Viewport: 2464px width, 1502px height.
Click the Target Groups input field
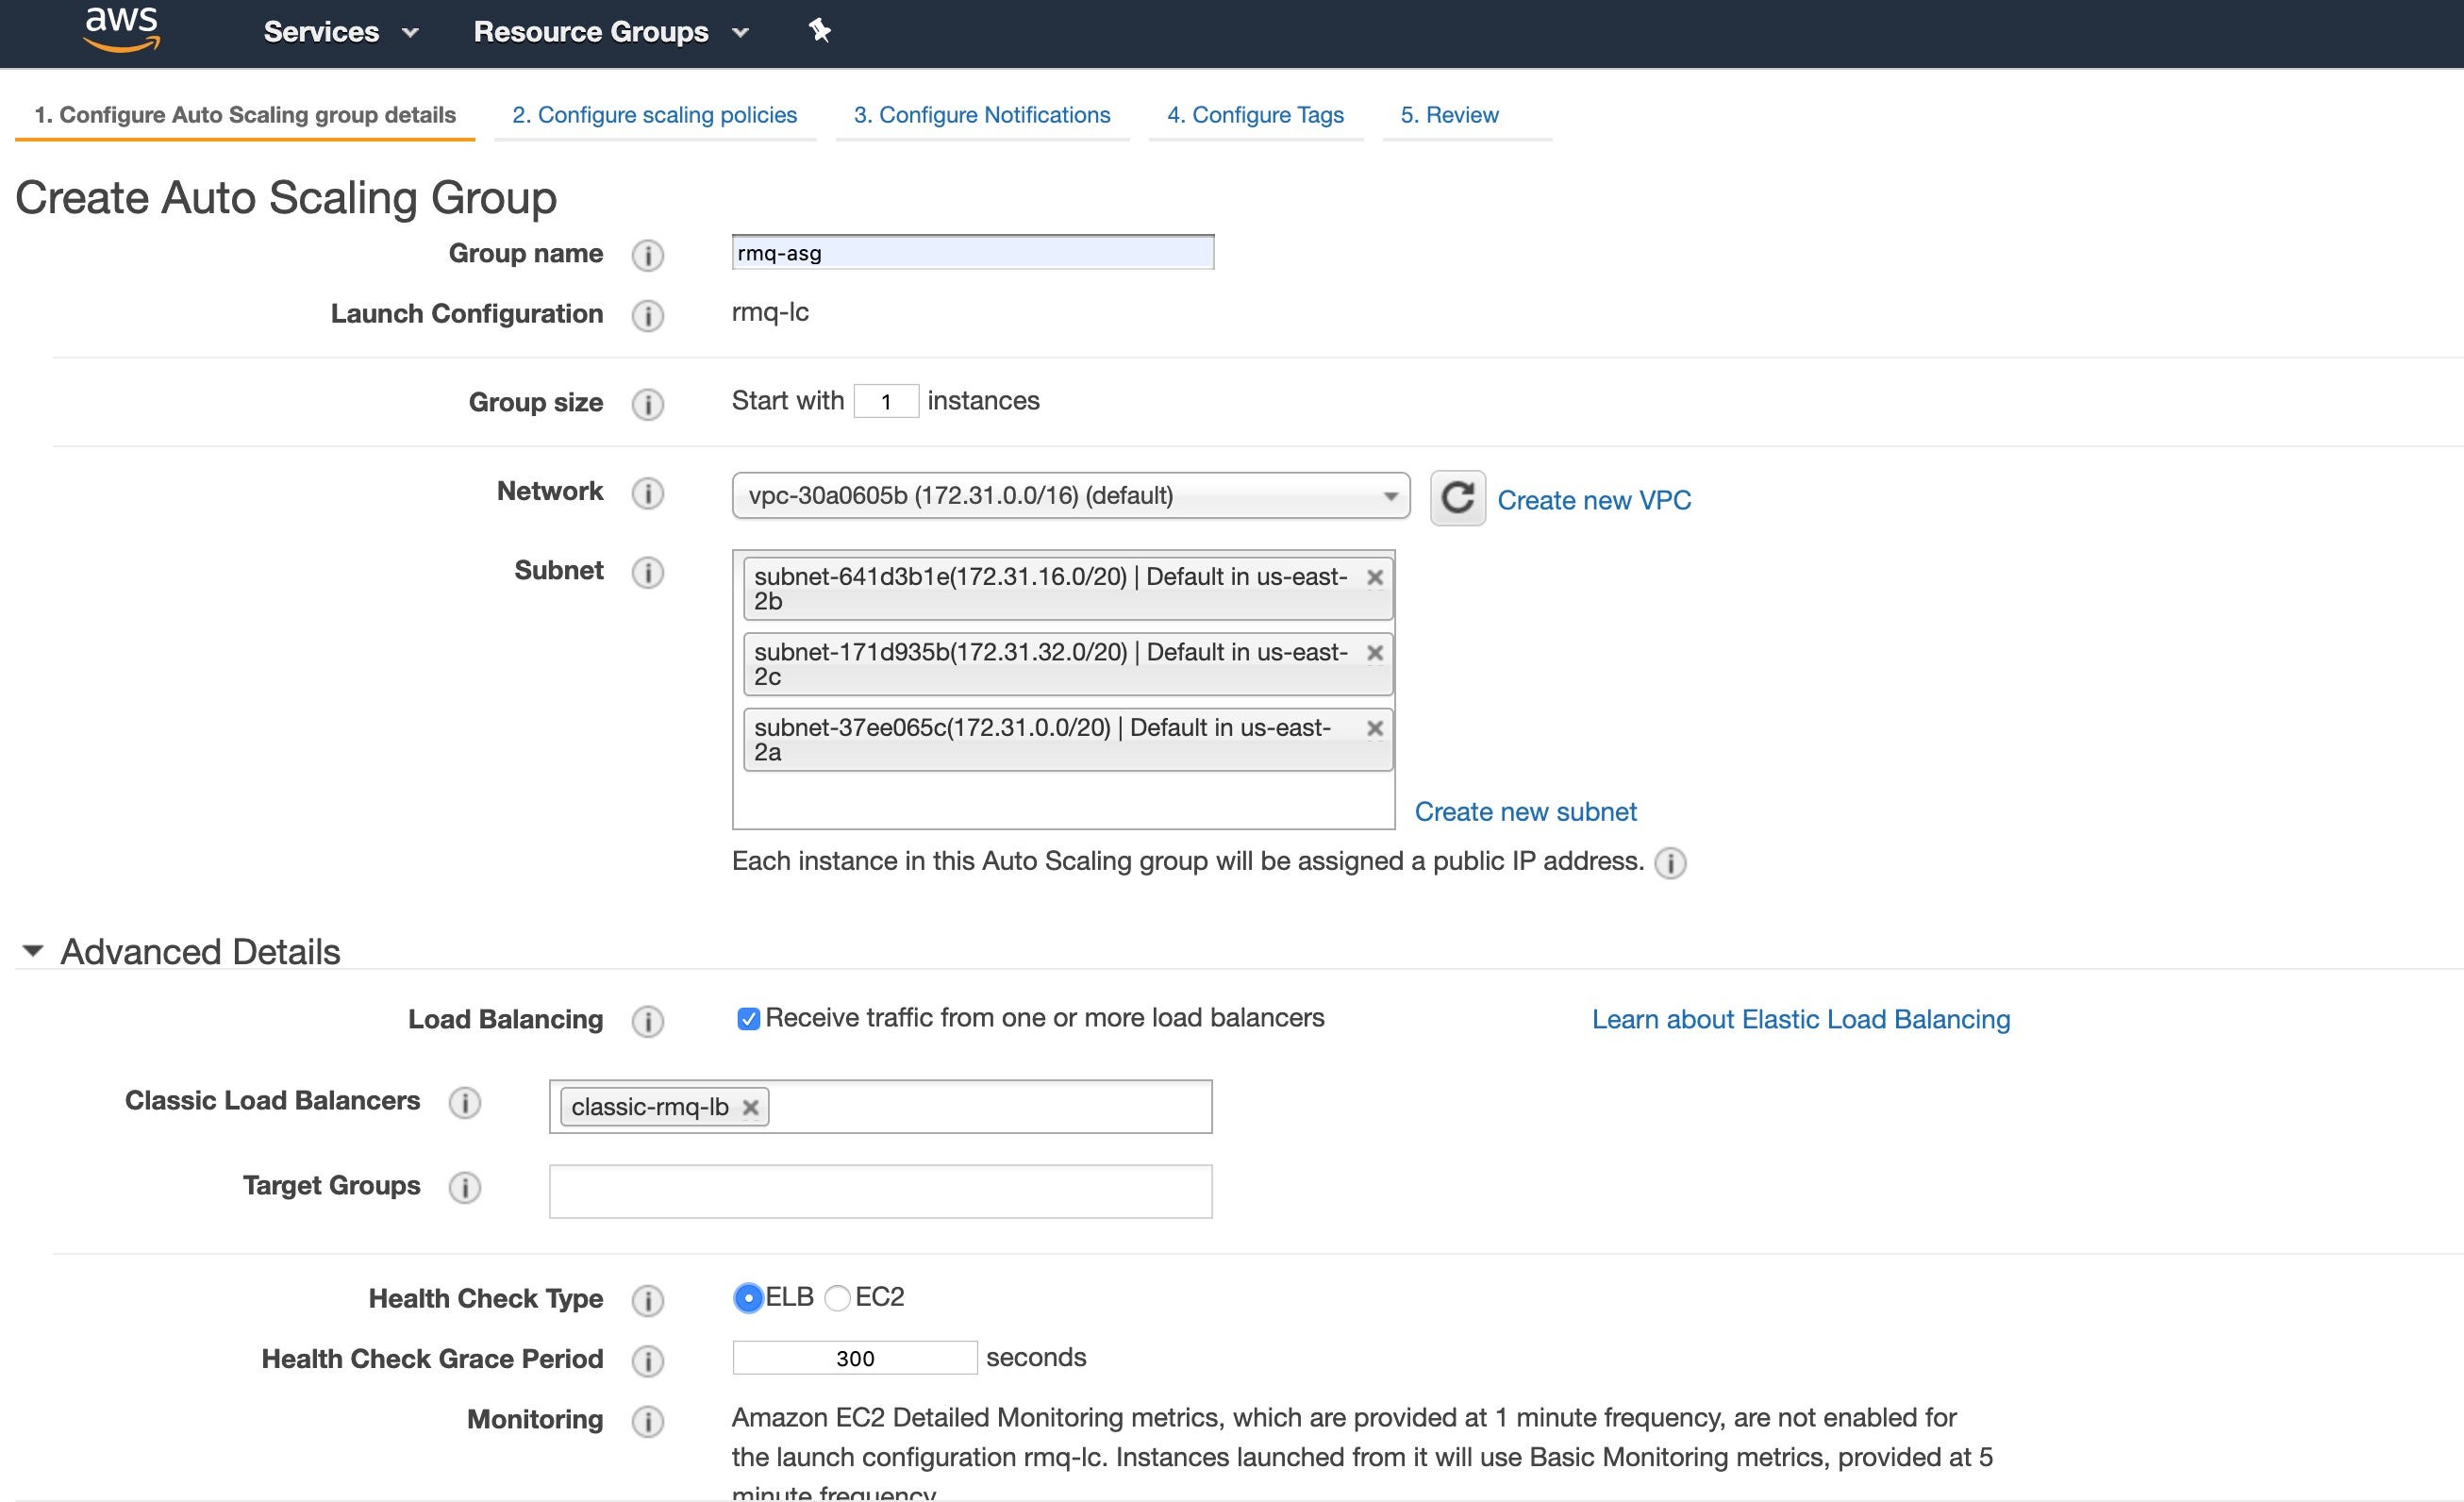pyautogui.click(x=881, y=1191)
